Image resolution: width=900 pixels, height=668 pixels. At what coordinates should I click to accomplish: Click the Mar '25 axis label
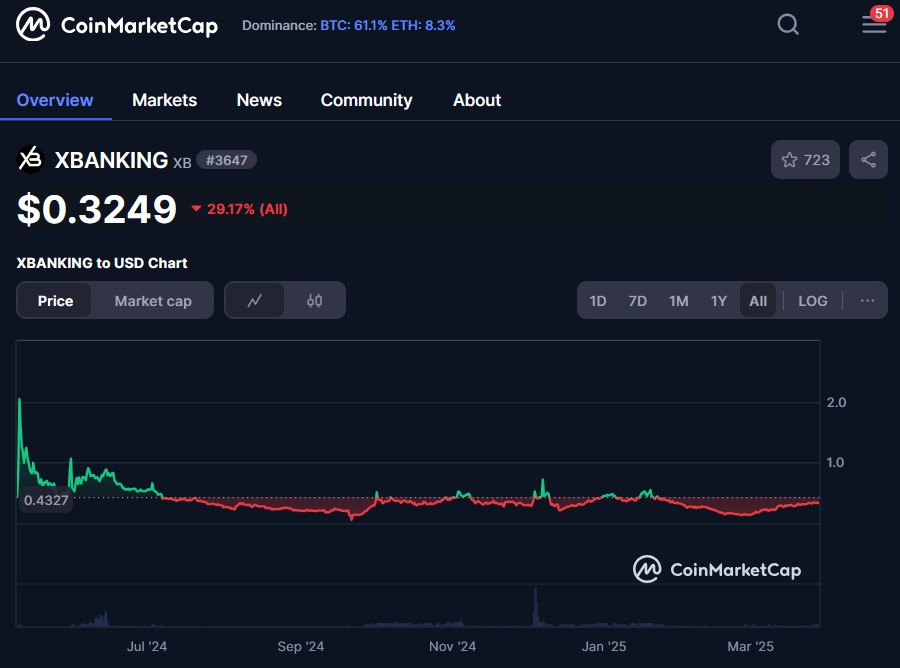click(x=751, y=646)
